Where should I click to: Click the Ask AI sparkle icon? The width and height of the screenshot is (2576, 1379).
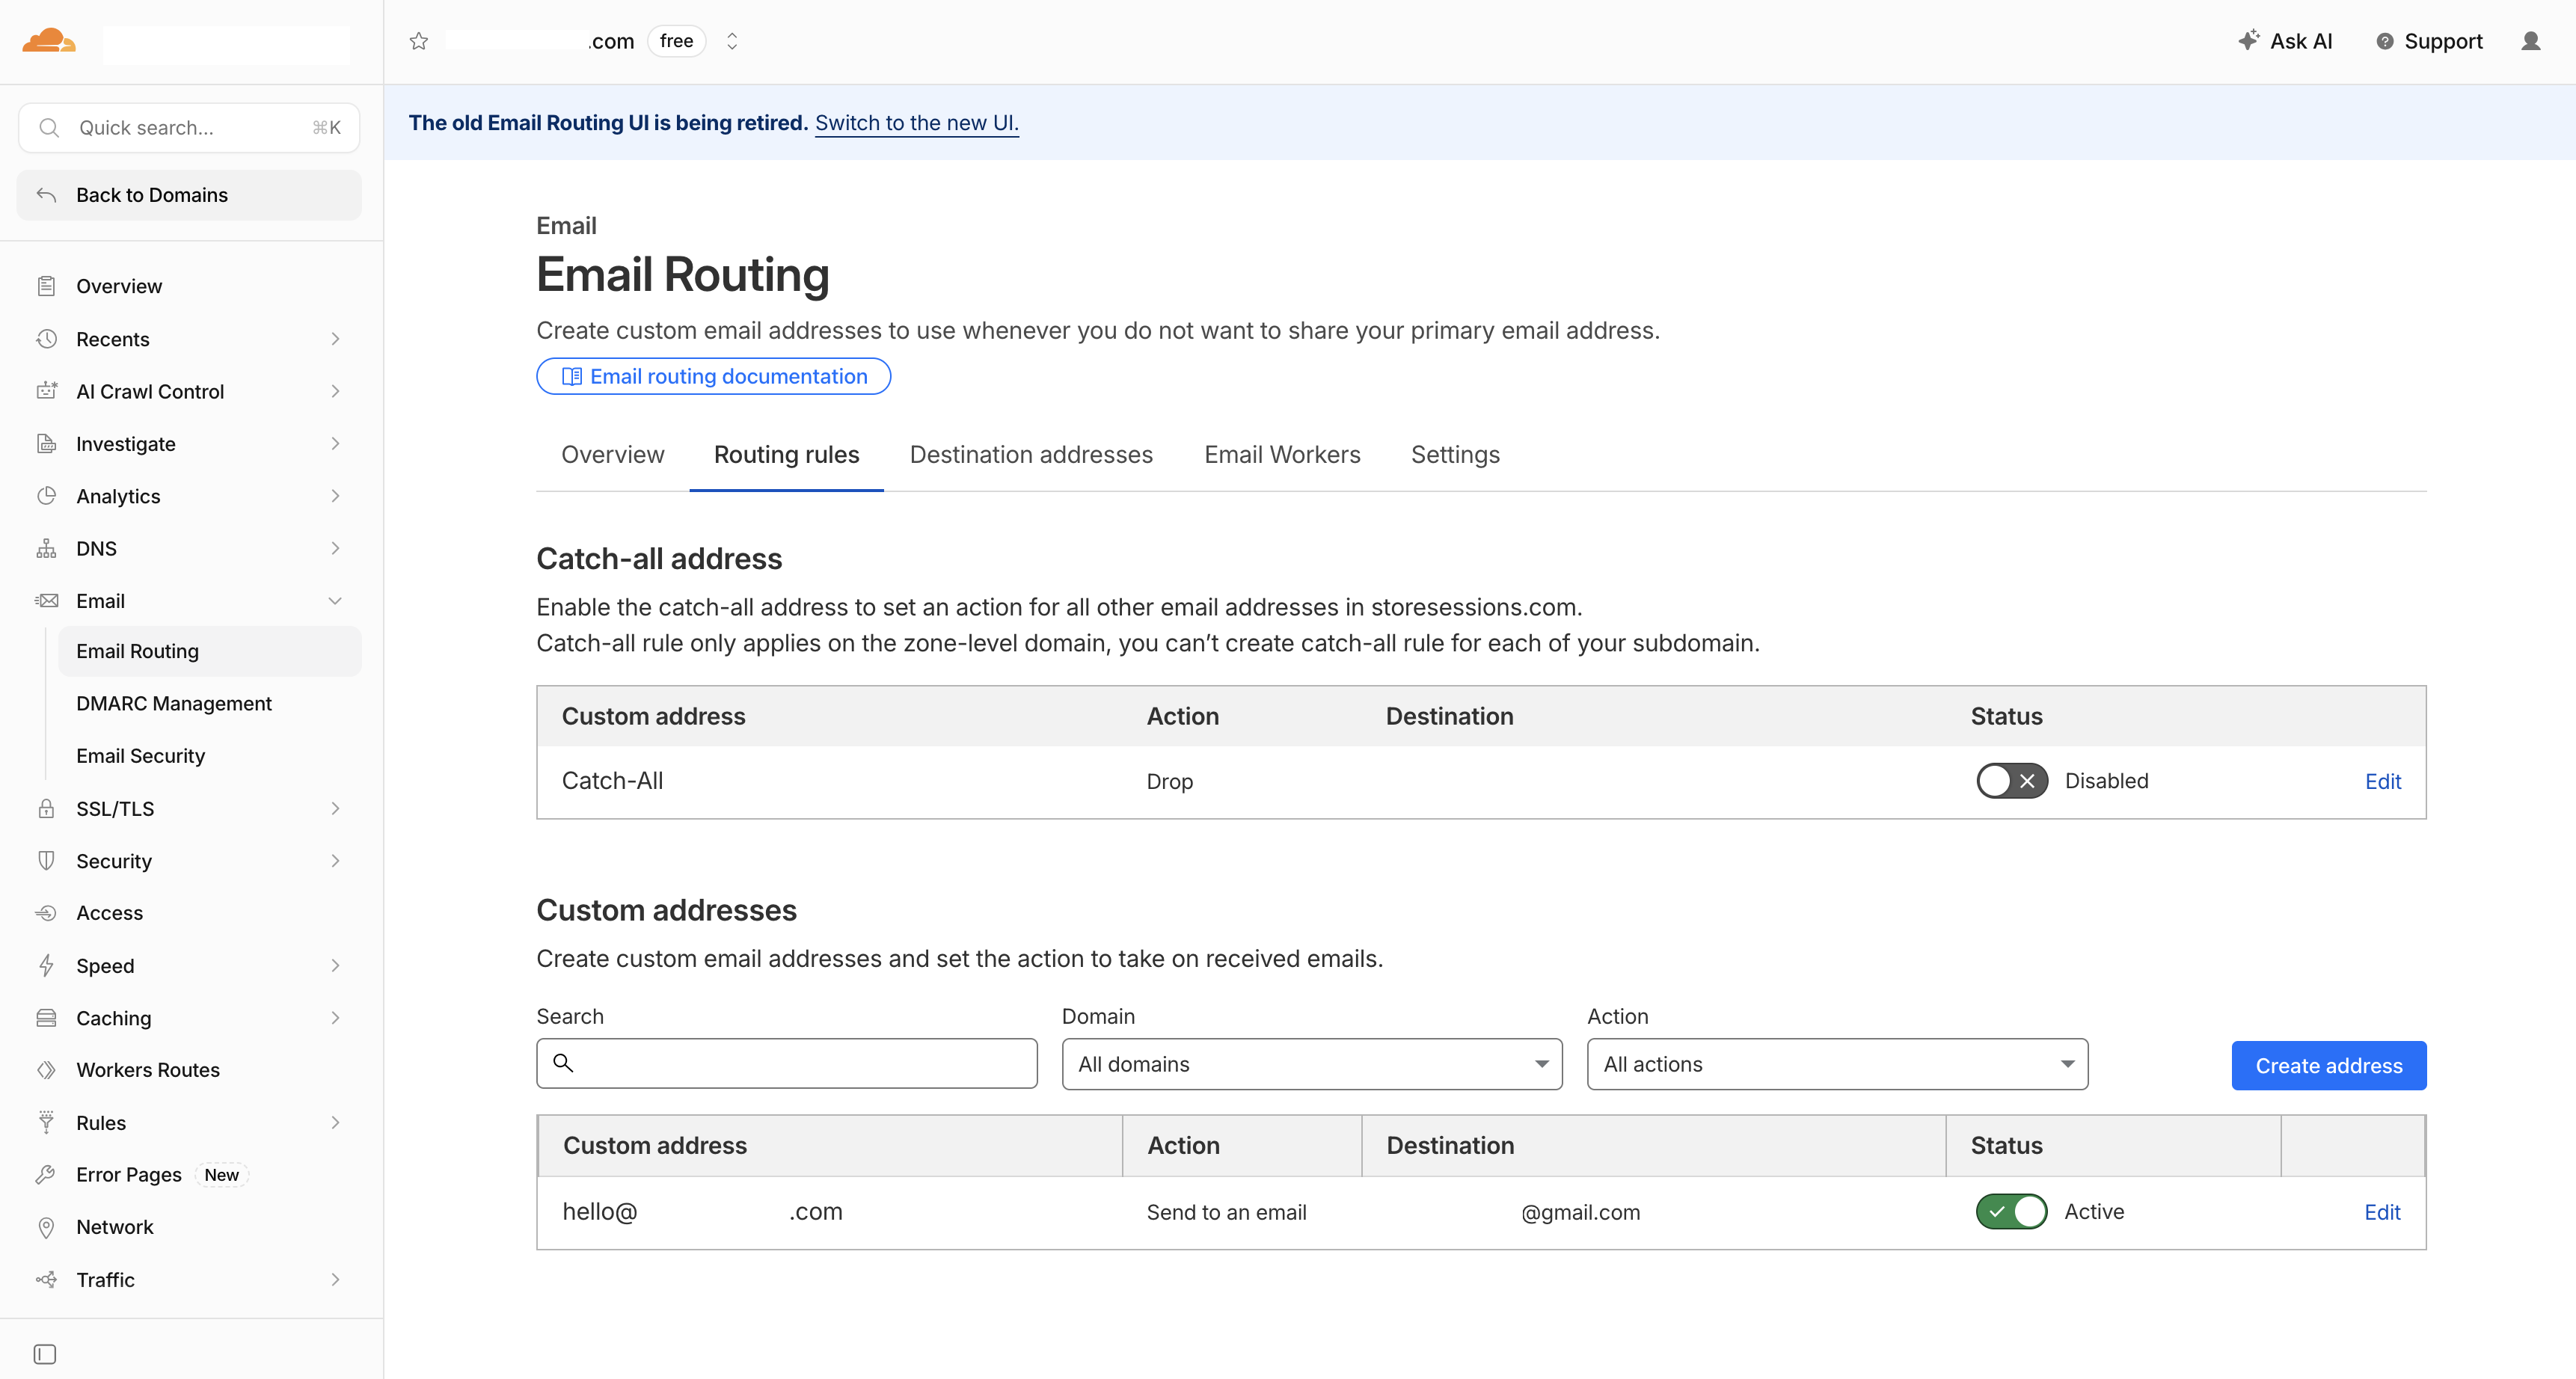(2248, 40)
